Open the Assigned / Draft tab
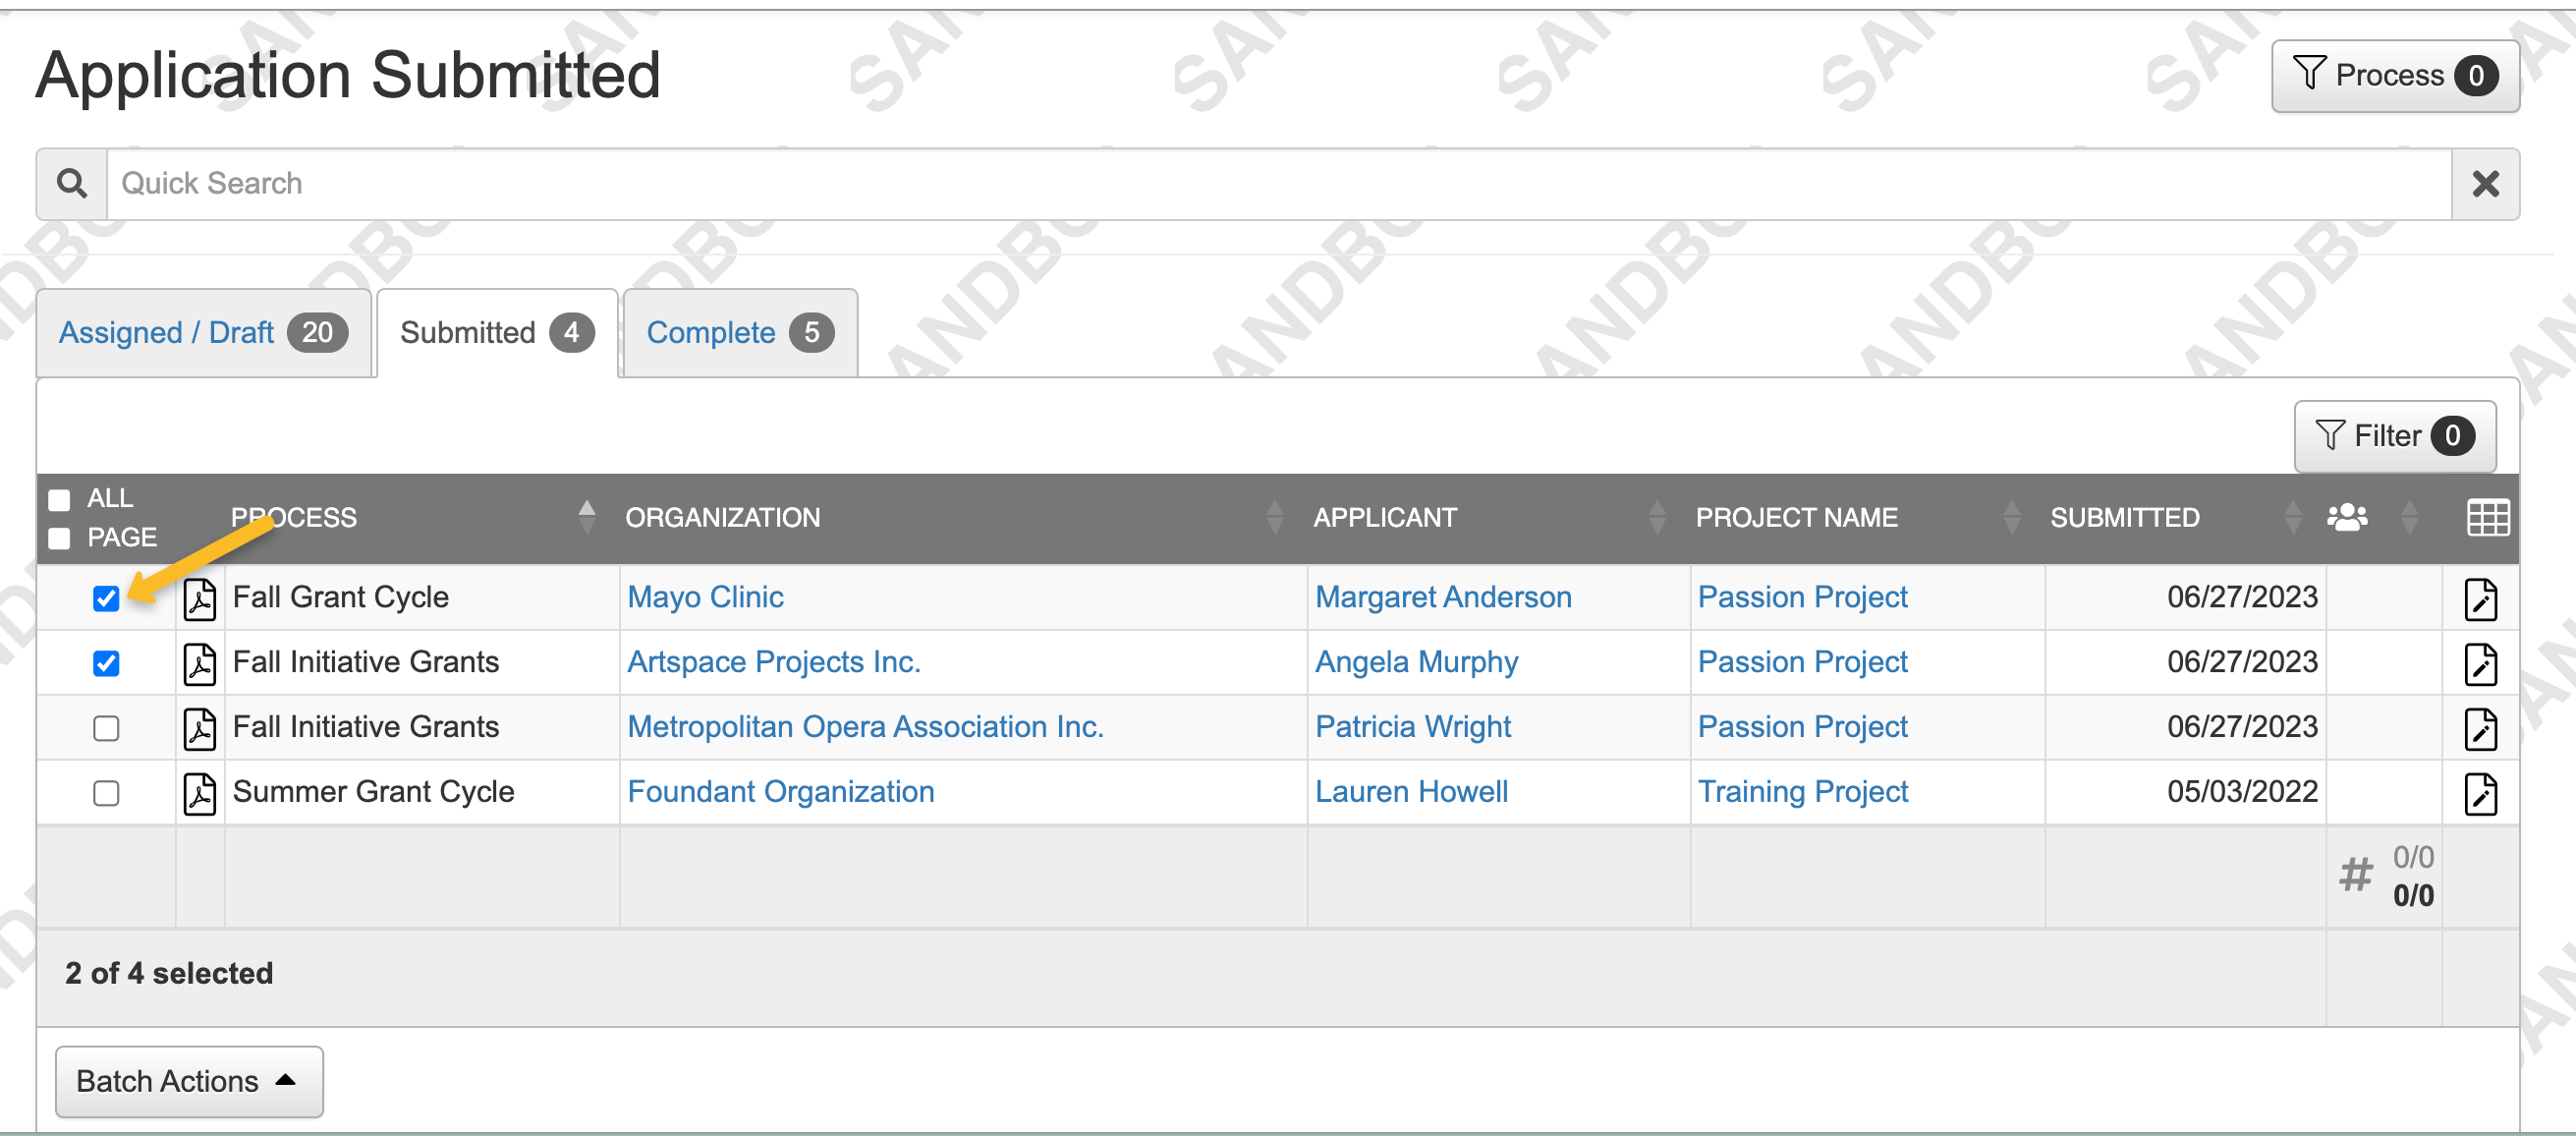This screenshot has width=2576, height=1136. click(167, 332)
